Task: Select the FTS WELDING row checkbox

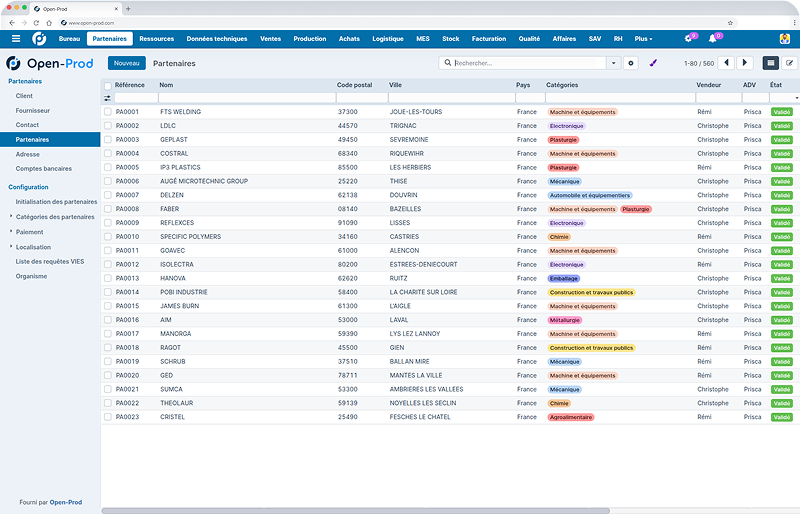Action: (x=108, y=111)
